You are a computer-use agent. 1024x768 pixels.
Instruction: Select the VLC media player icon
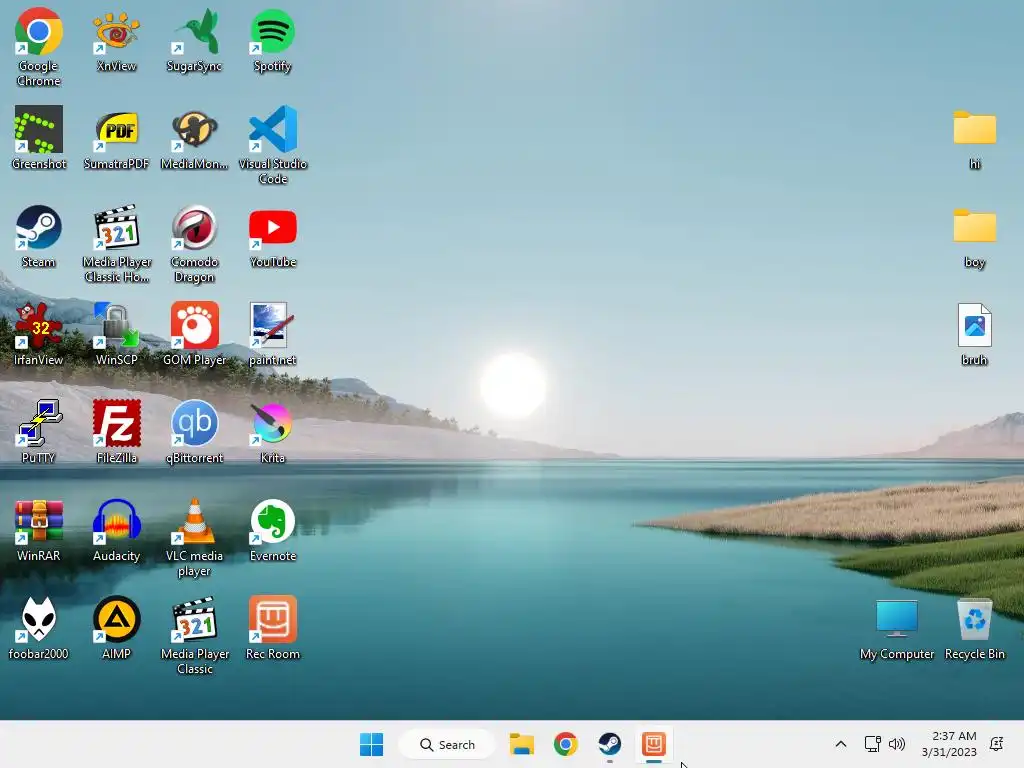tap(194, 537)
